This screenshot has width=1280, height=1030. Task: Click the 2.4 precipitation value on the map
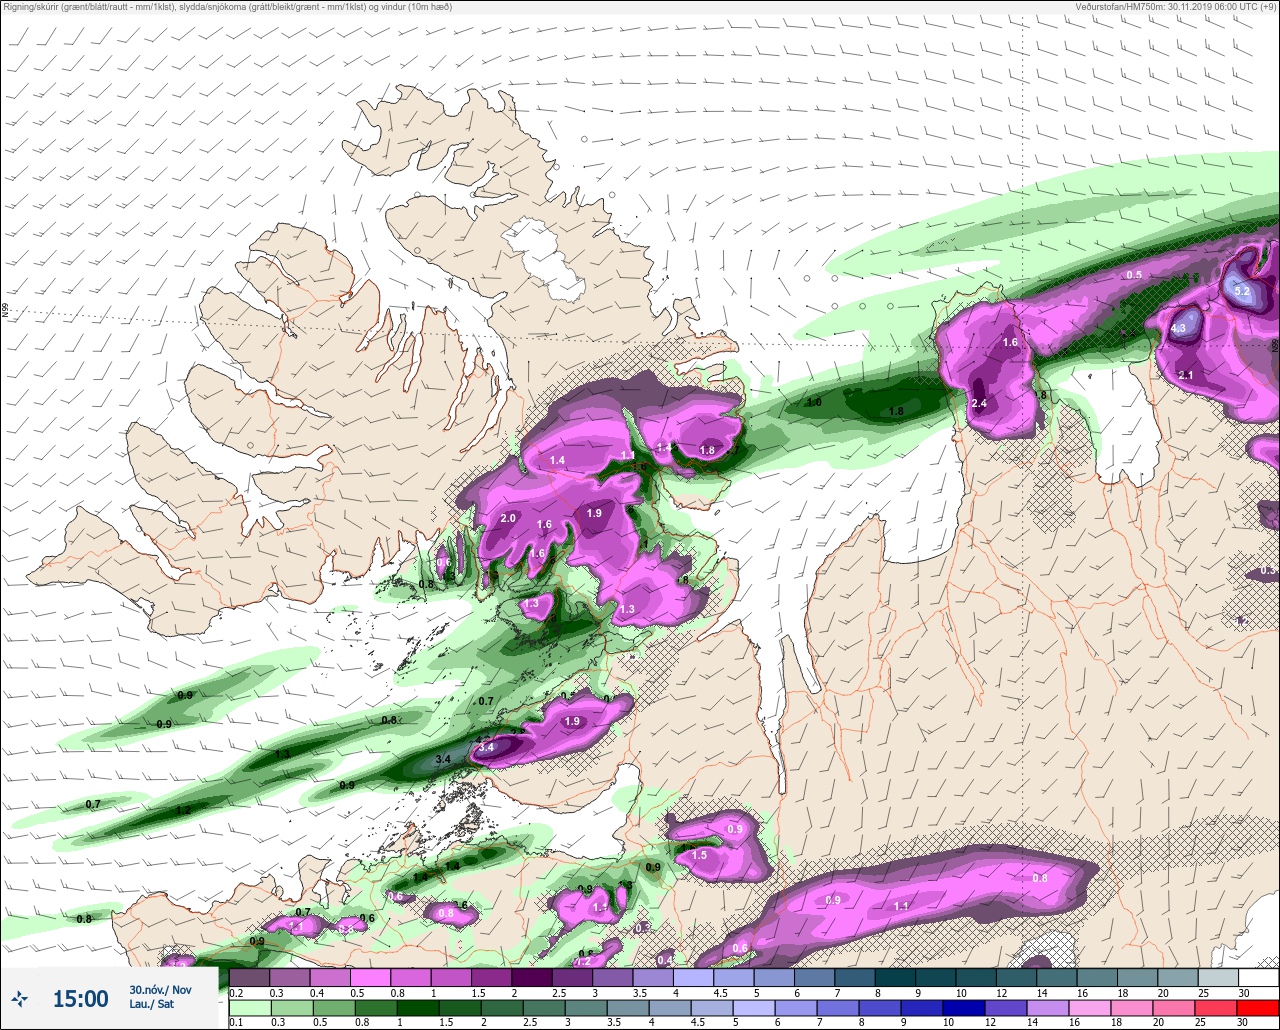coord(979,404)
